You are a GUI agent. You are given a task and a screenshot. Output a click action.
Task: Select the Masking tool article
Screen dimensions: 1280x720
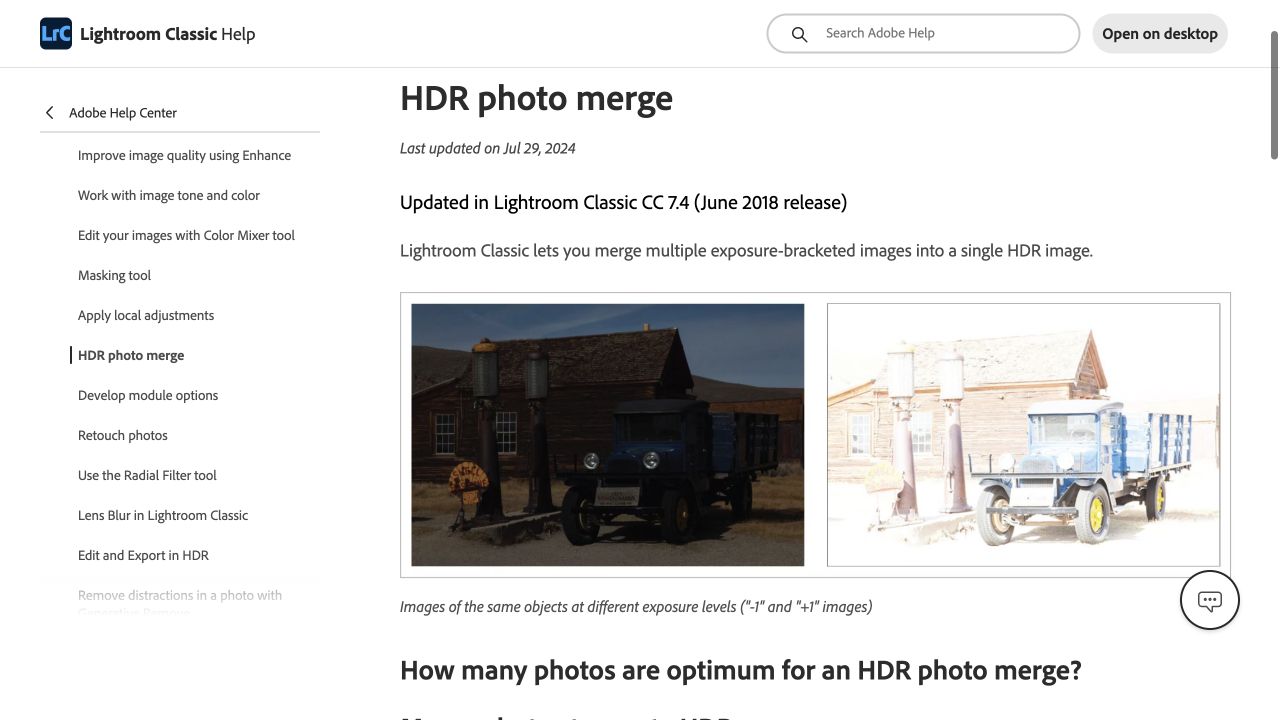(114, 275)
